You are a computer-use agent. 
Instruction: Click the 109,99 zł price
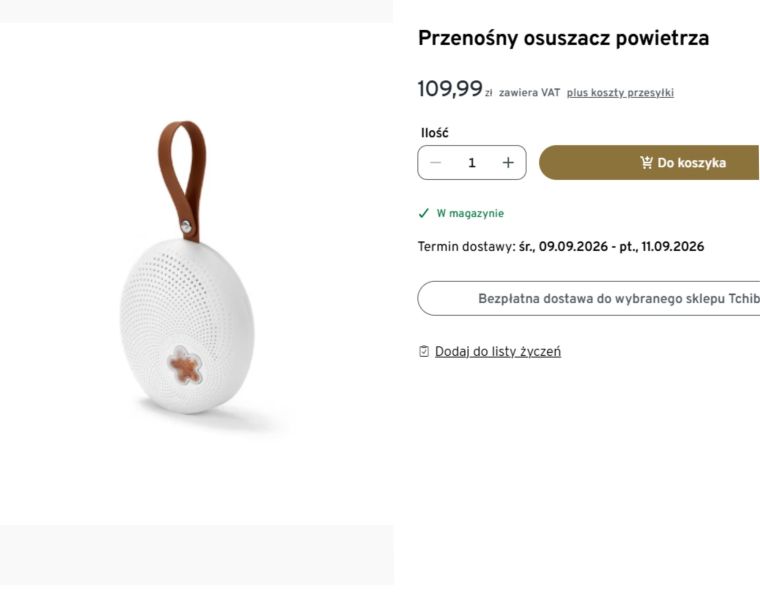(x=455, y=89)
